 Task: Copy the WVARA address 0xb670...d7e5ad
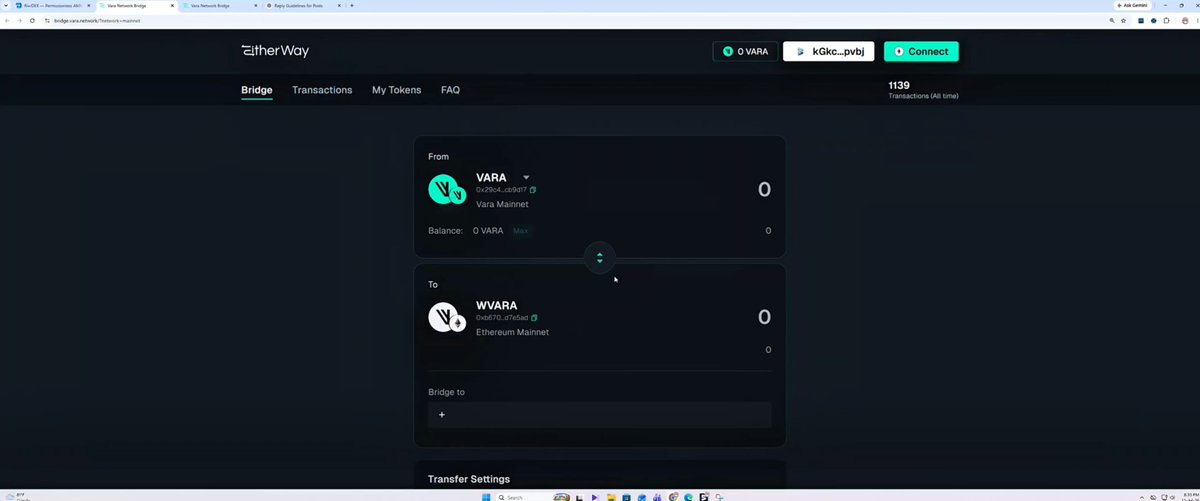click(x=533, y=318)
